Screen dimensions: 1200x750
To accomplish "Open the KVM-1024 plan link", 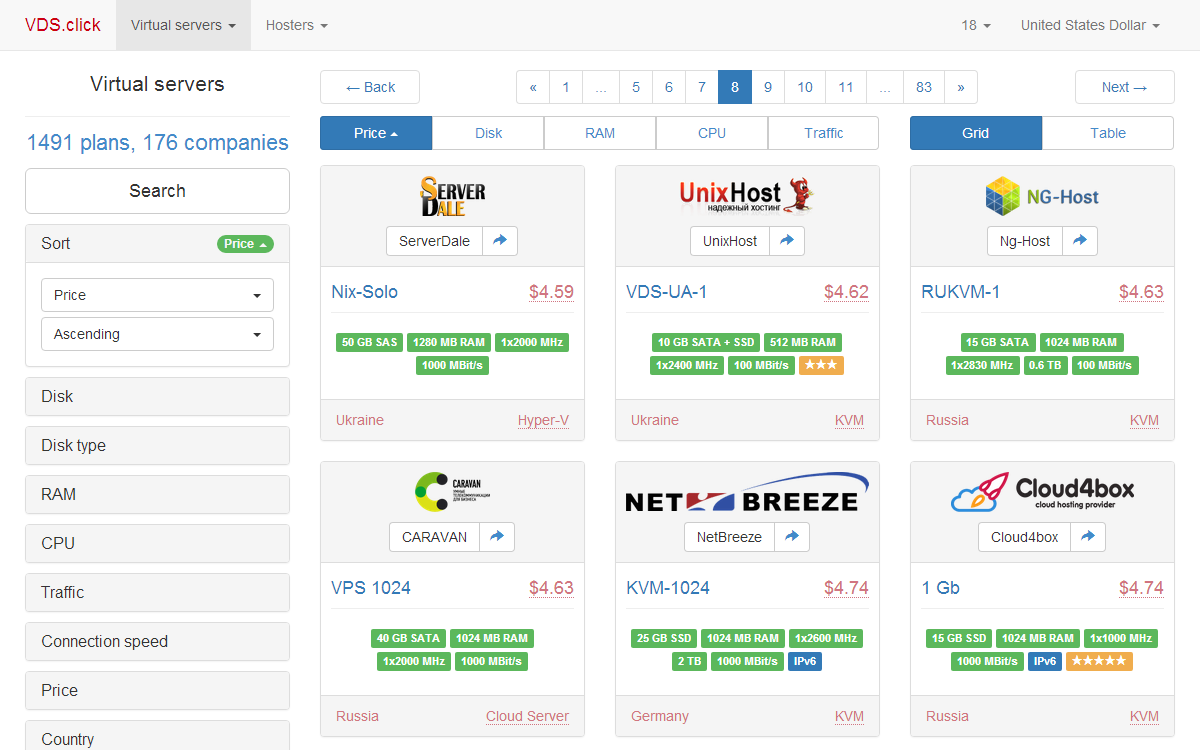I will (668, 588).
